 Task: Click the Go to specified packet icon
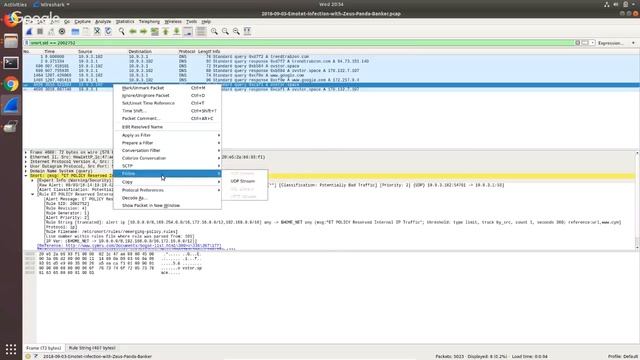pos(155,31)
